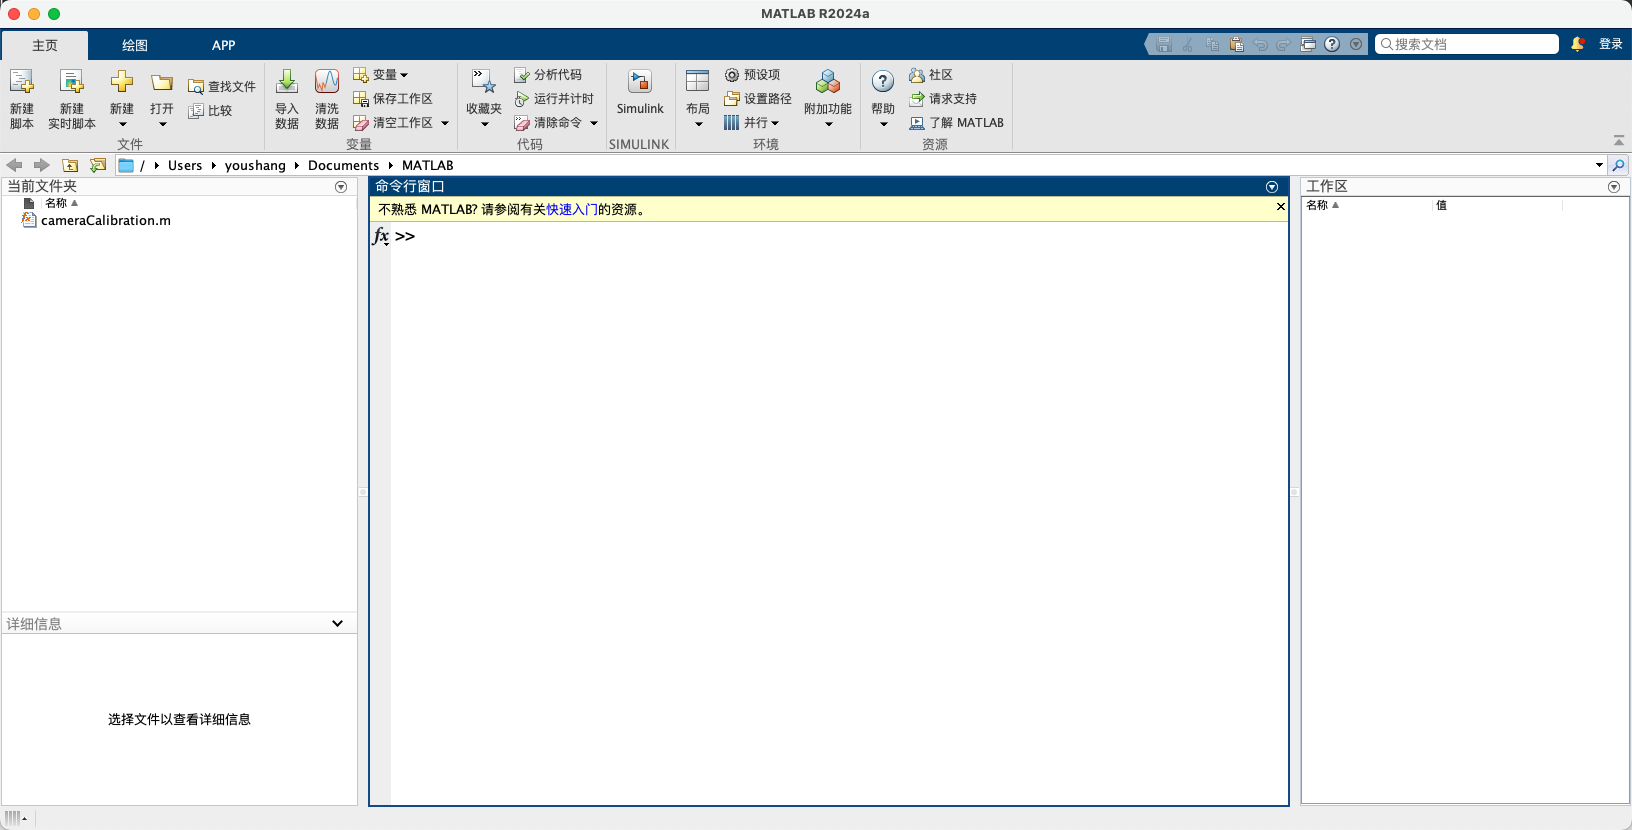Open the 社区 community link
1632x830 pixels.
point(931,75)
